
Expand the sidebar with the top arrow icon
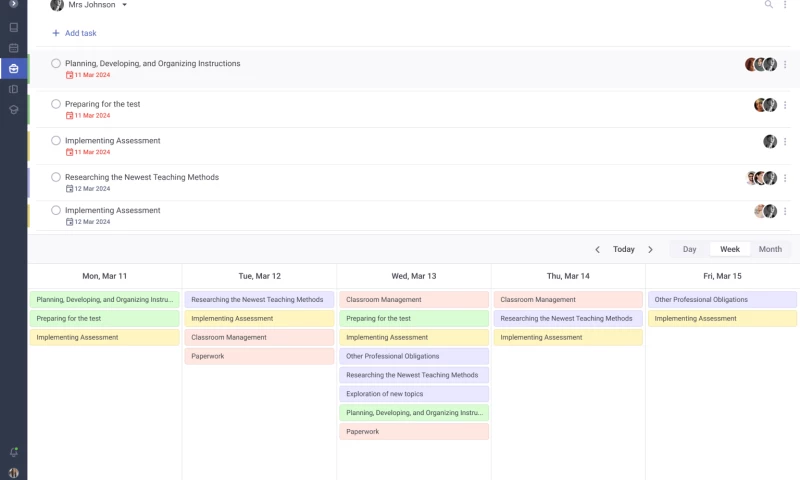point(14,4)
